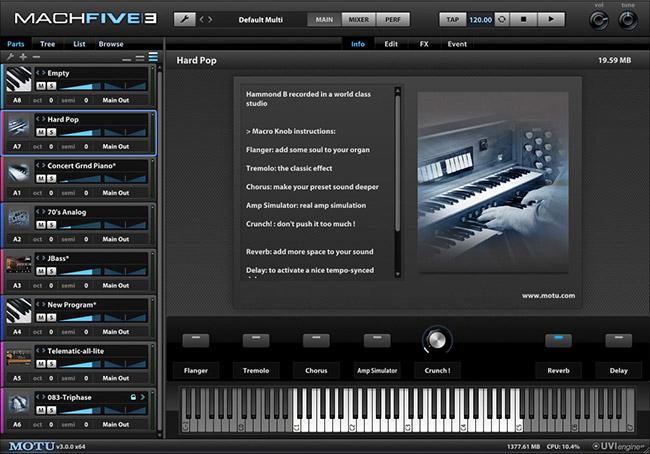The width and height of the screenshot is (650, 454).
Task: Open the FX tab
Action: click(424, 44)
